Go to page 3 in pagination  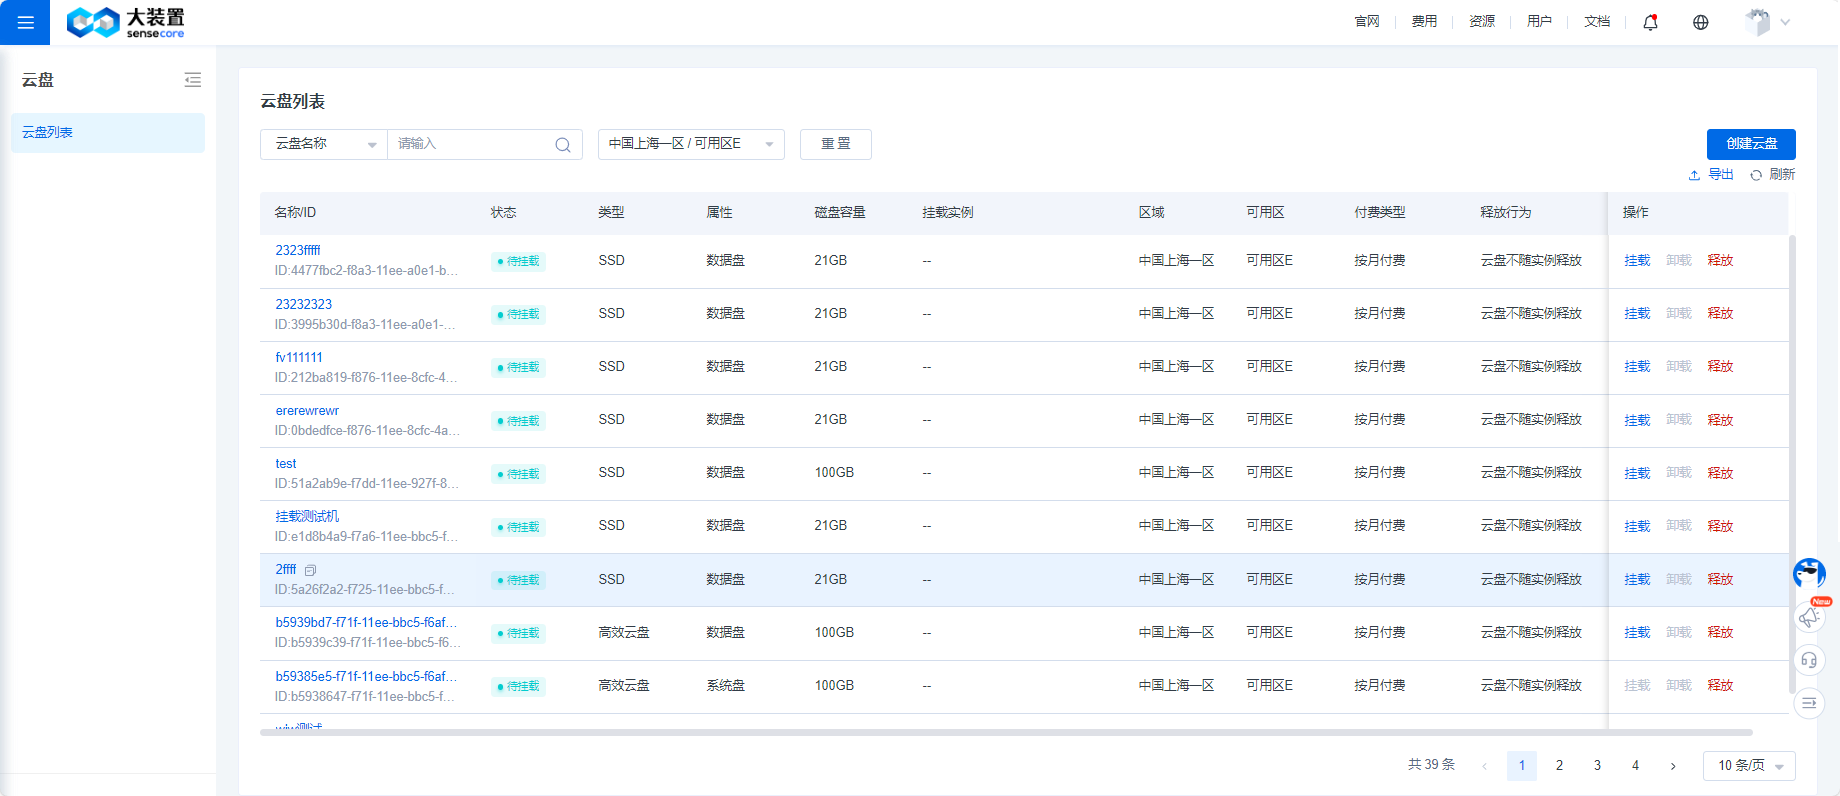point(1597,766)
